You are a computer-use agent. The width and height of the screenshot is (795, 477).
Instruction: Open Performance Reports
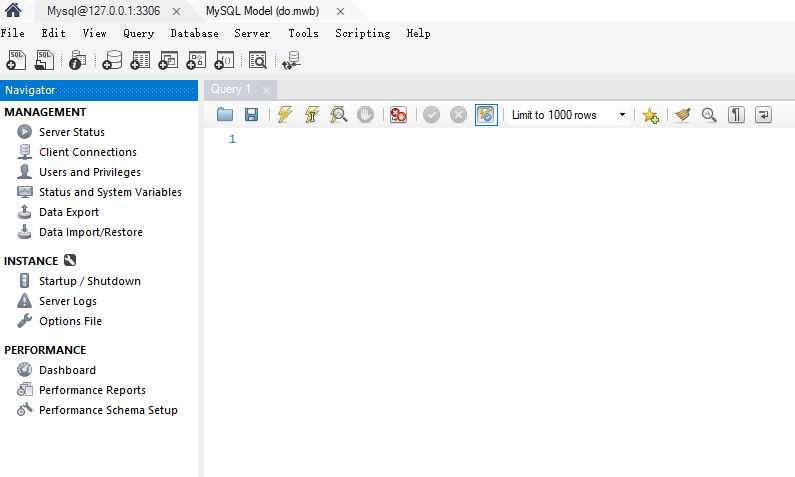point(92,390)
